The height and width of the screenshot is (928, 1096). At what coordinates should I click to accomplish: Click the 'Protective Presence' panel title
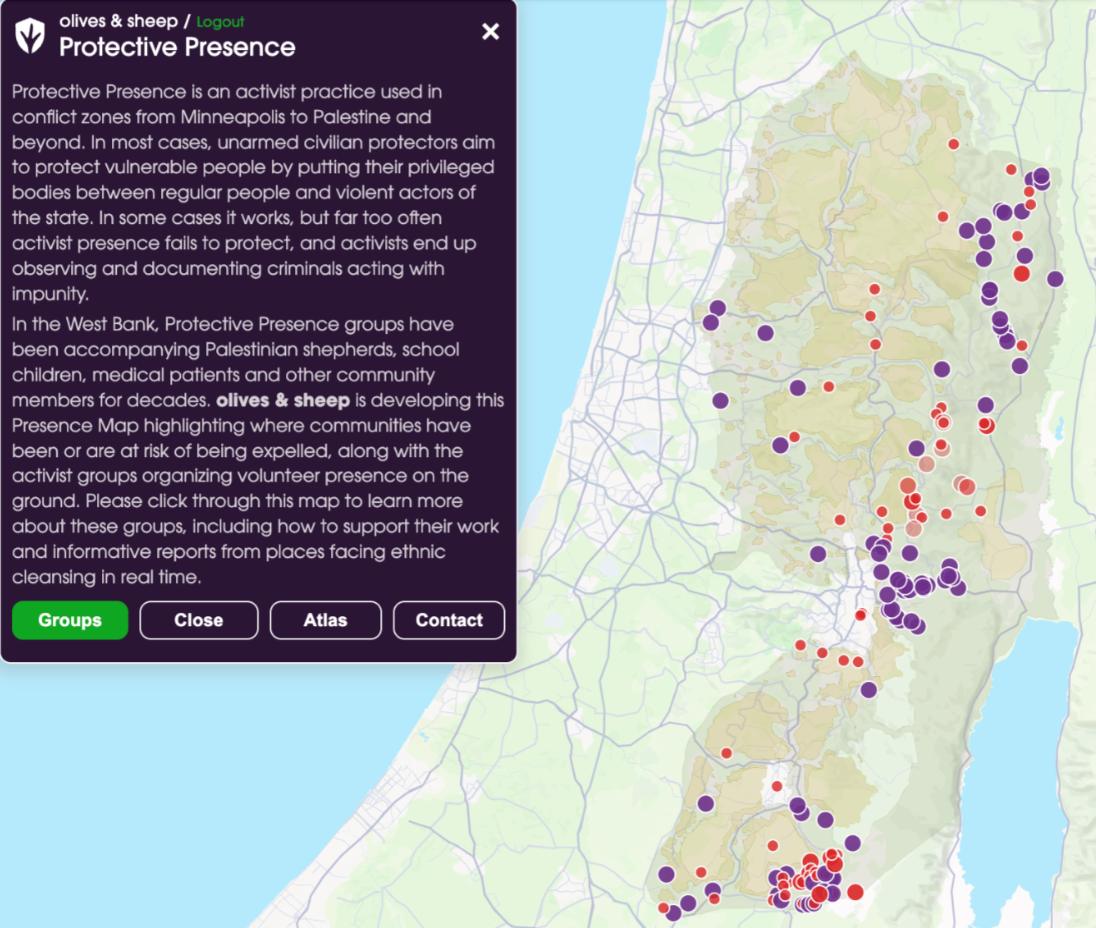(x=177, y=47)
